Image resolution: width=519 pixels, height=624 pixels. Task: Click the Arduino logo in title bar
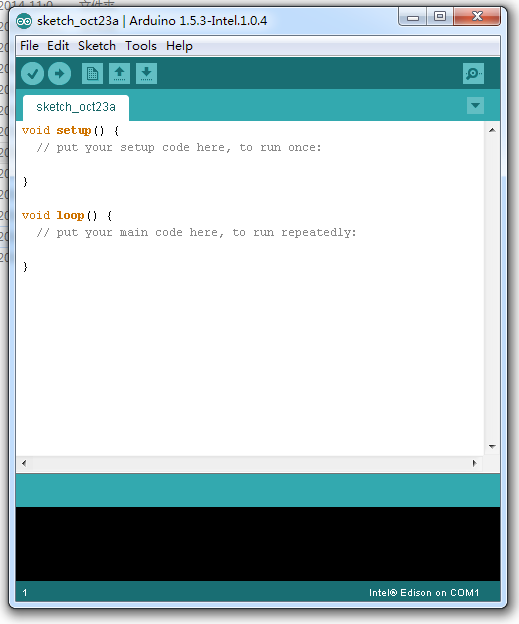click(24, 21)
